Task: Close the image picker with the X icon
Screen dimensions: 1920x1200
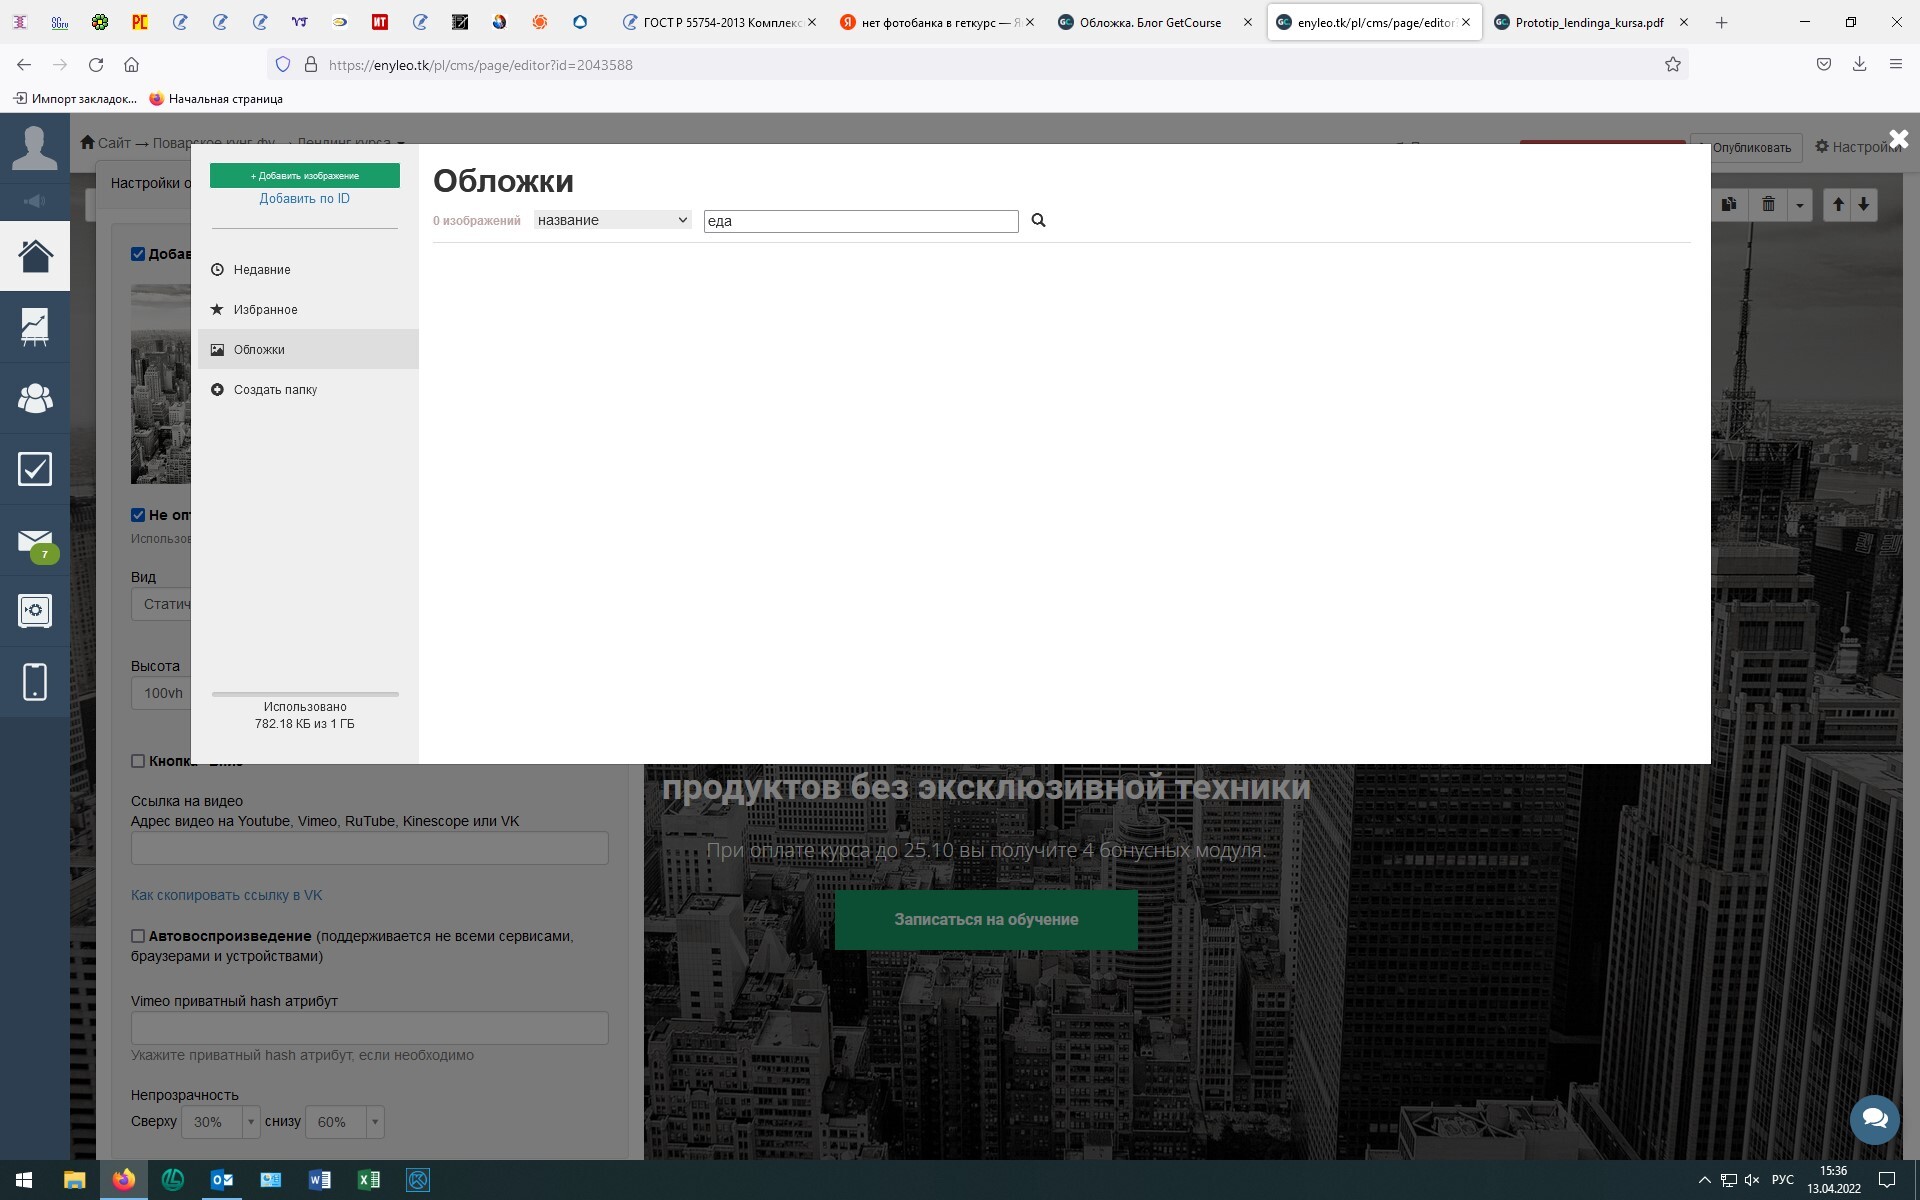Action: (1898, 140)
